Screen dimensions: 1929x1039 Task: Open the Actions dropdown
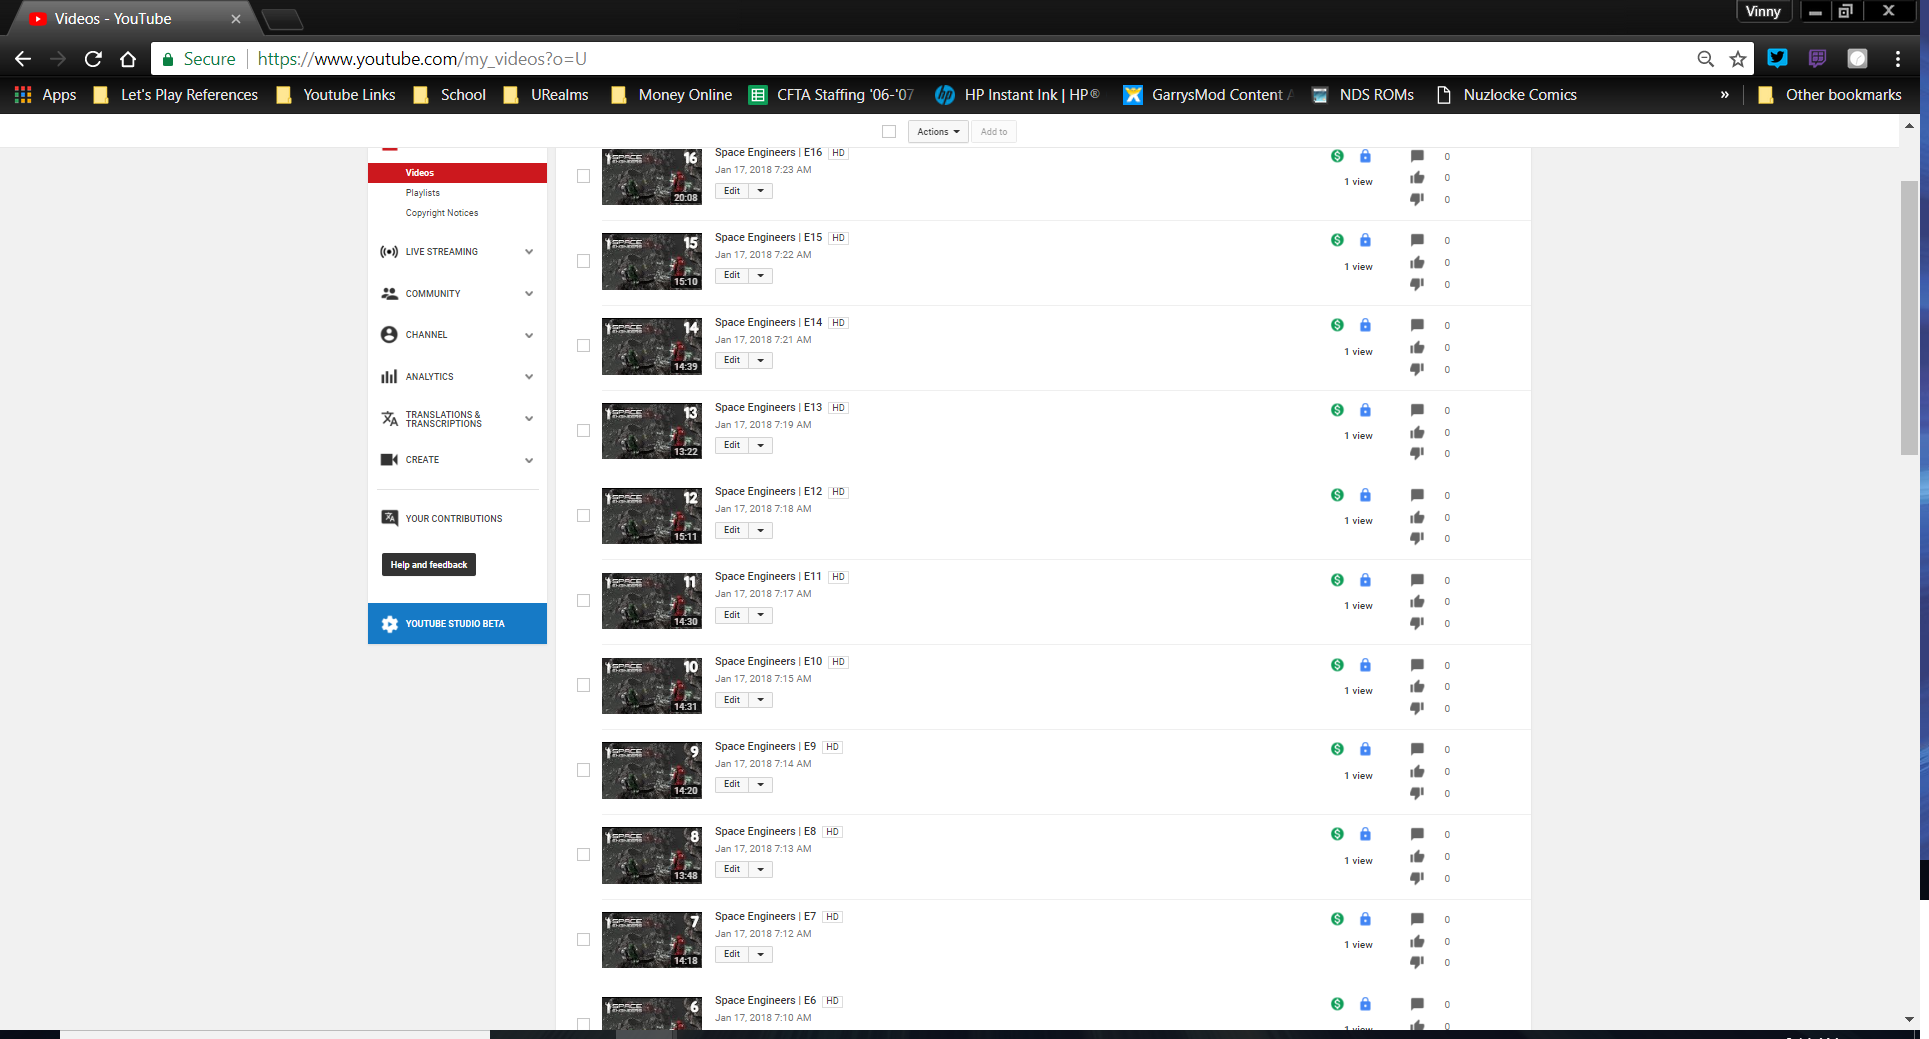(938, 132)
